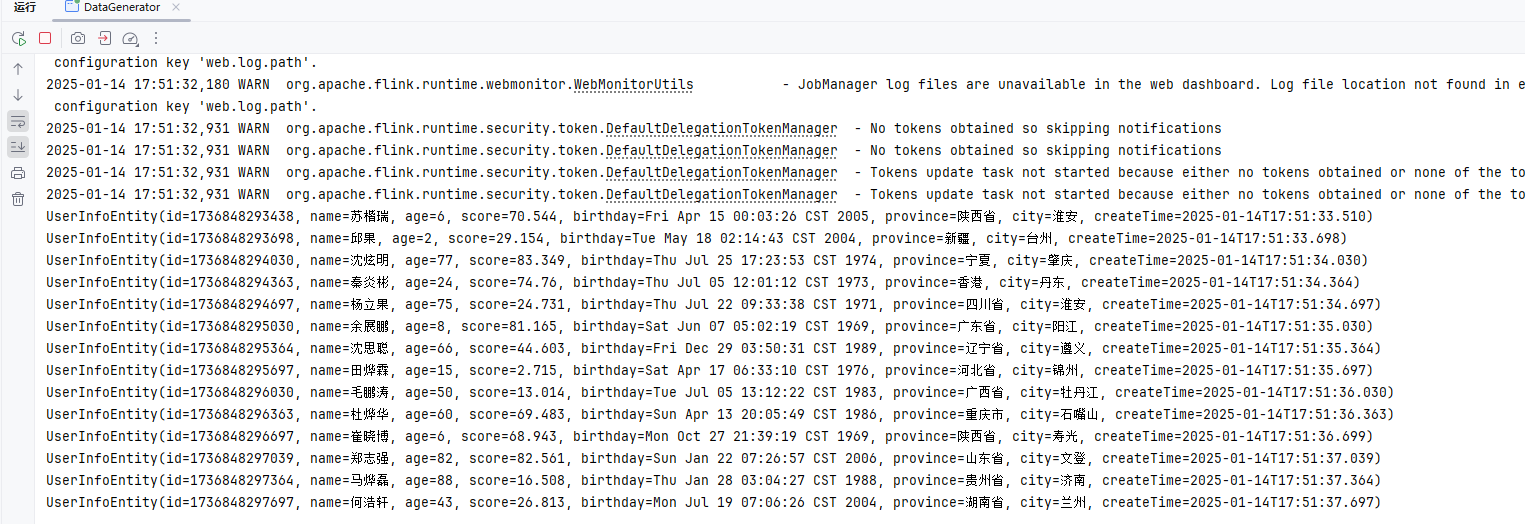Toggle soft-wrap for console output
Image resolution: width=1525 pixels, height=524 pixels.
coord(18,121)
